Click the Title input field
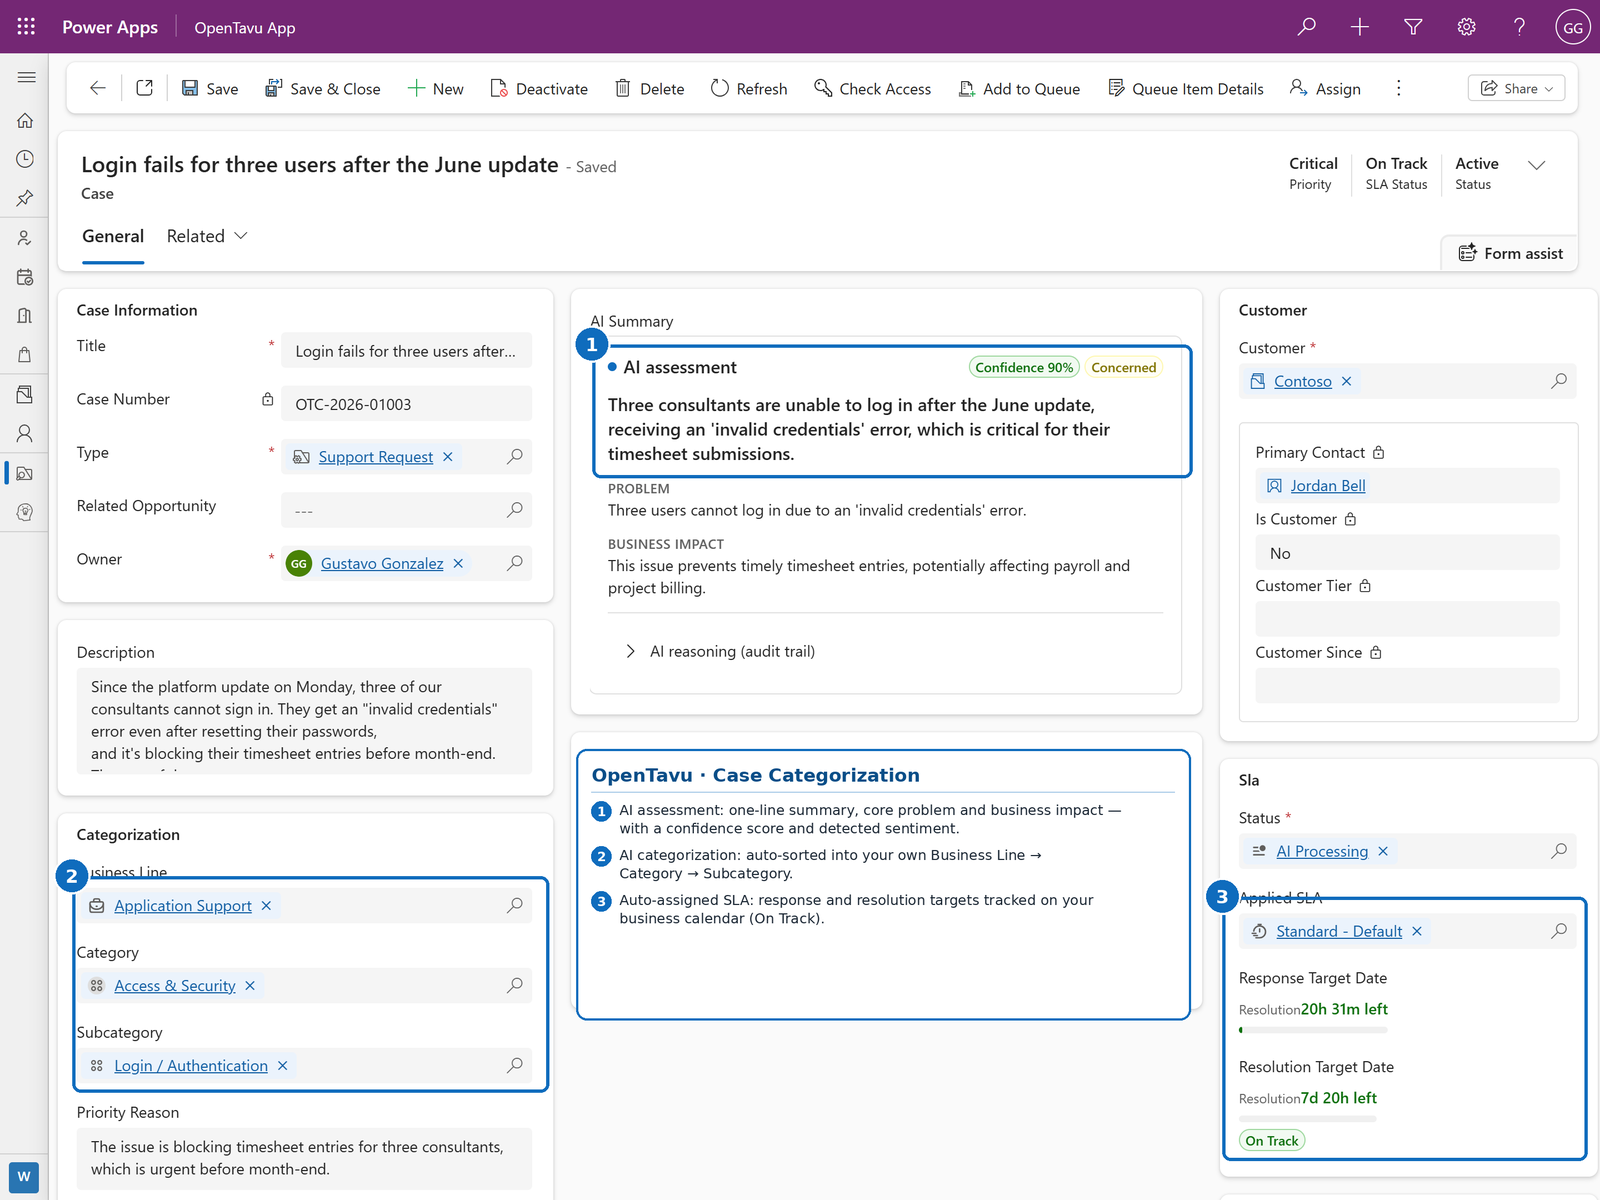Viewport: 1600px width, 1200px height. pos(406,351)
